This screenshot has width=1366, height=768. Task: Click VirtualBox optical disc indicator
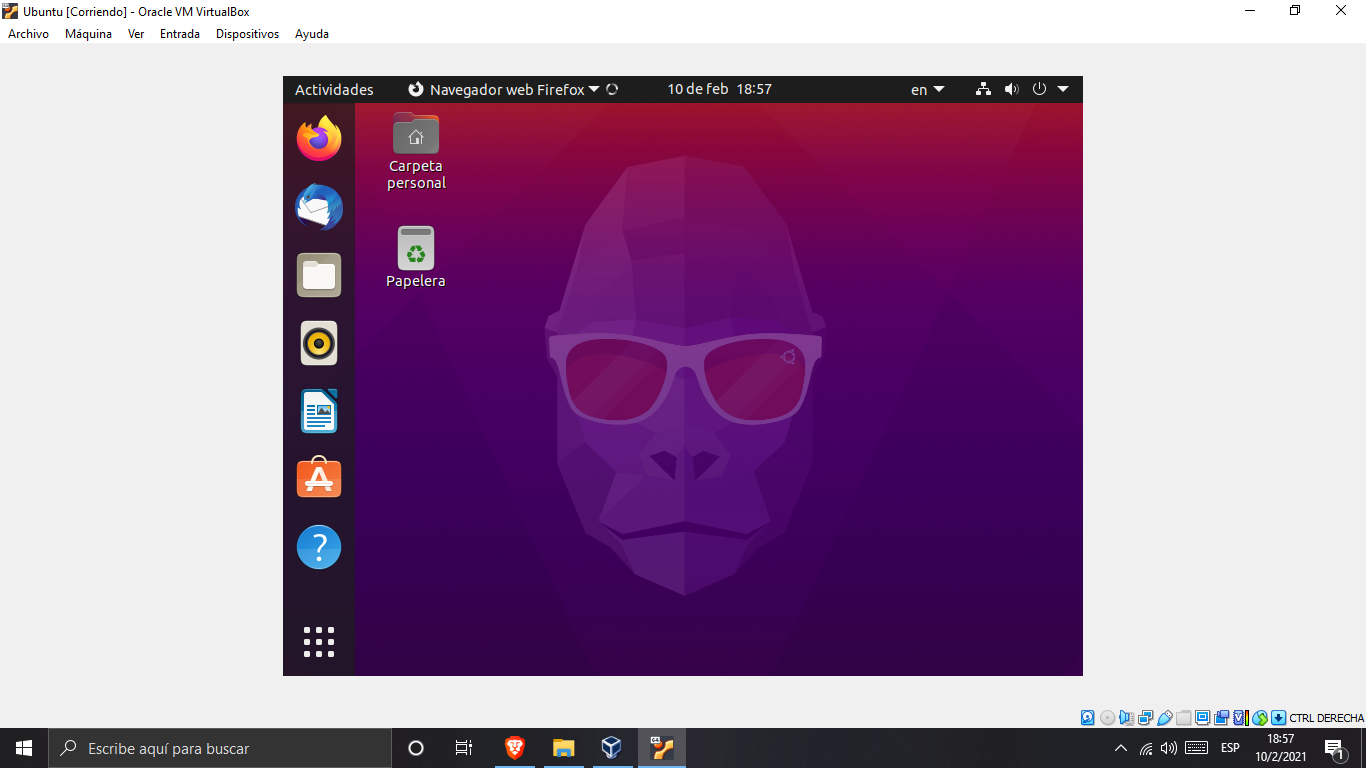(x=1108, y=718)
